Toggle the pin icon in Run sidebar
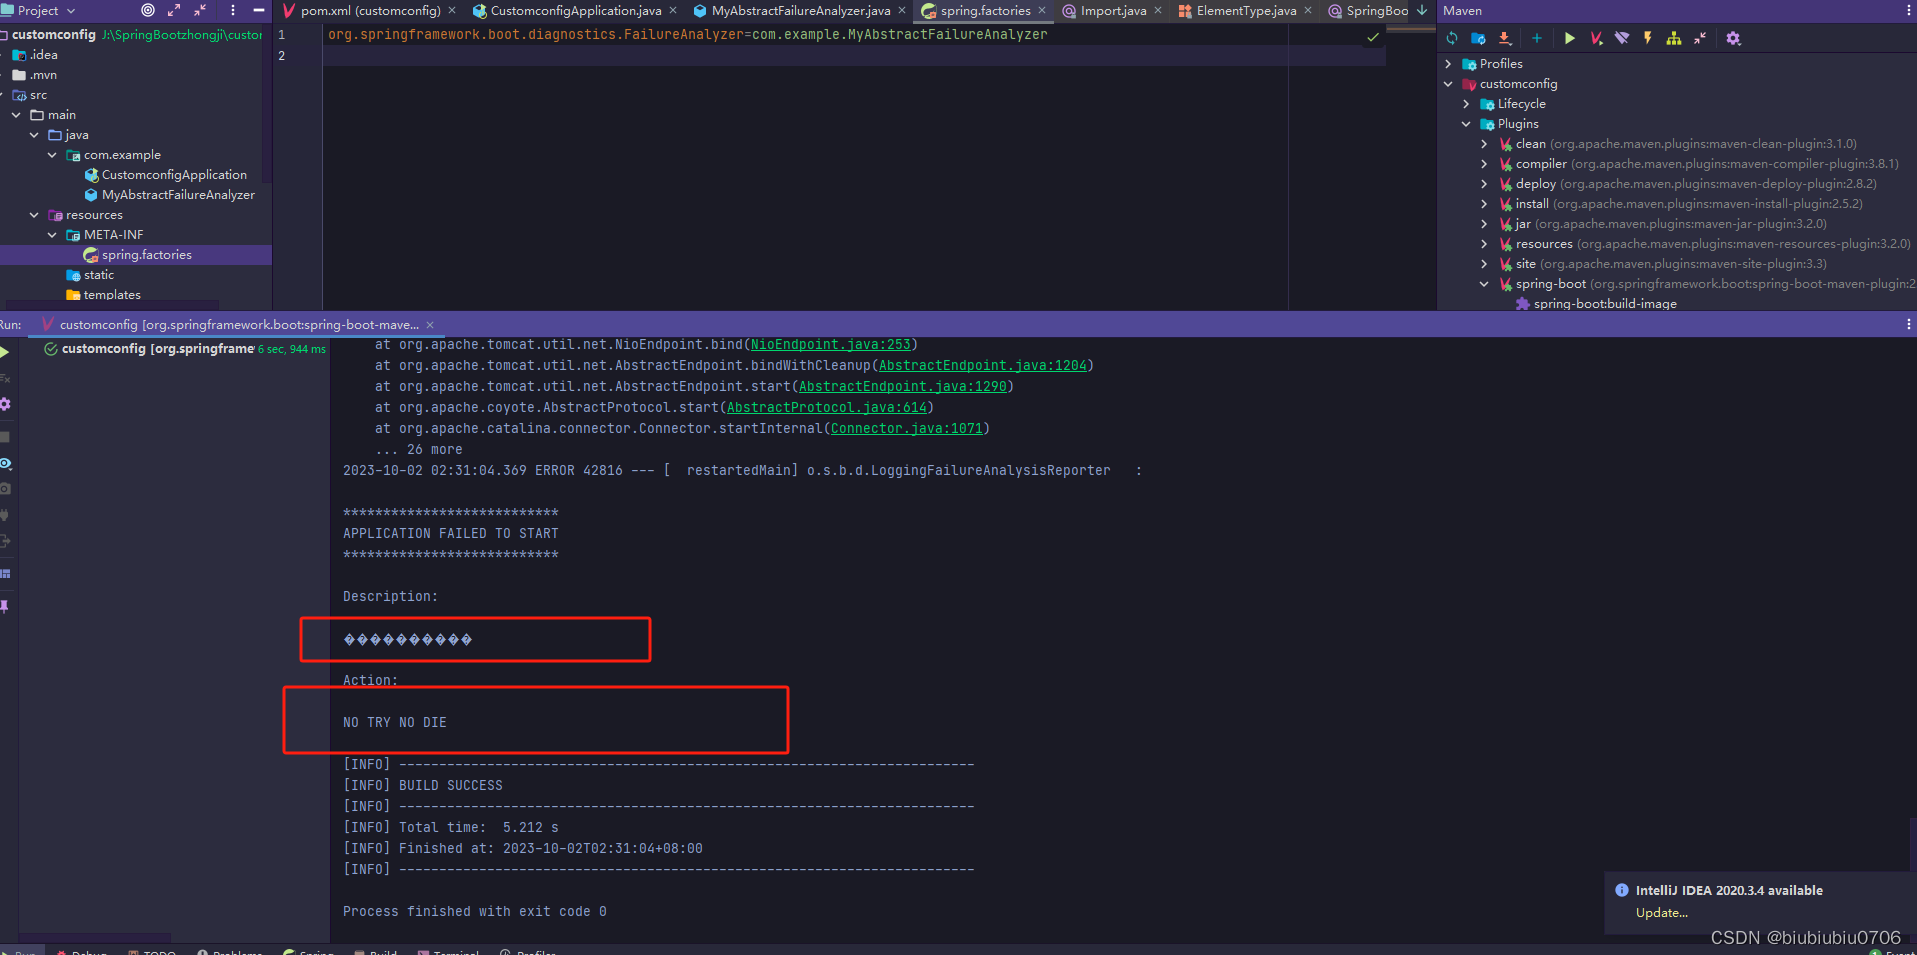 [4, 605]
